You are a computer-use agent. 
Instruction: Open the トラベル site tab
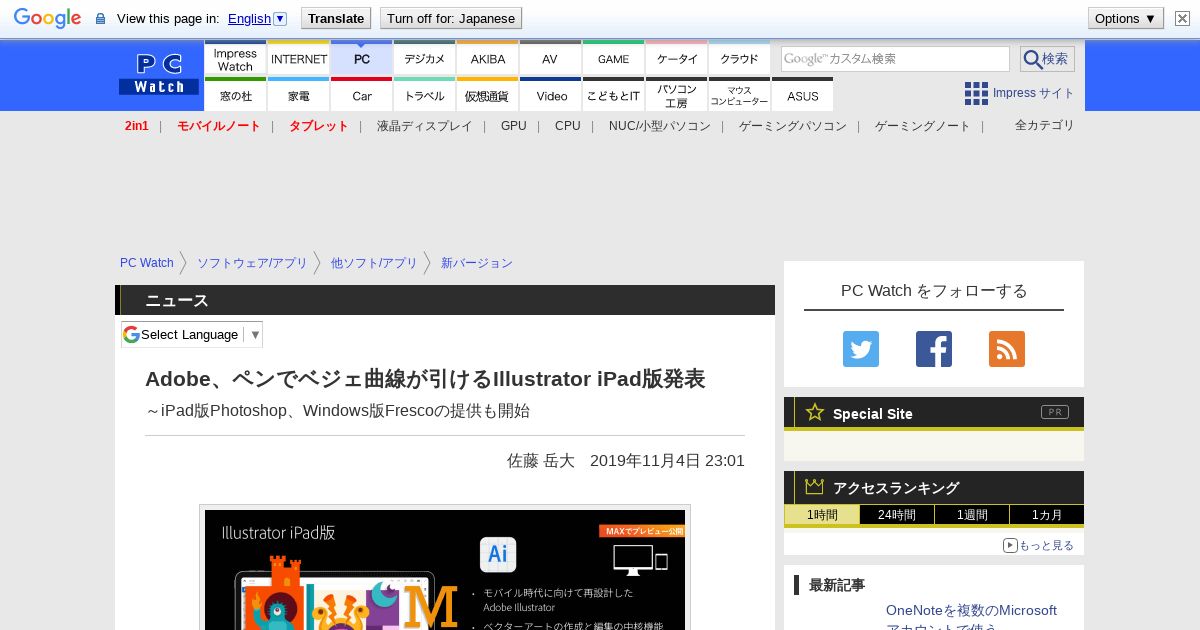click(425, 95)
